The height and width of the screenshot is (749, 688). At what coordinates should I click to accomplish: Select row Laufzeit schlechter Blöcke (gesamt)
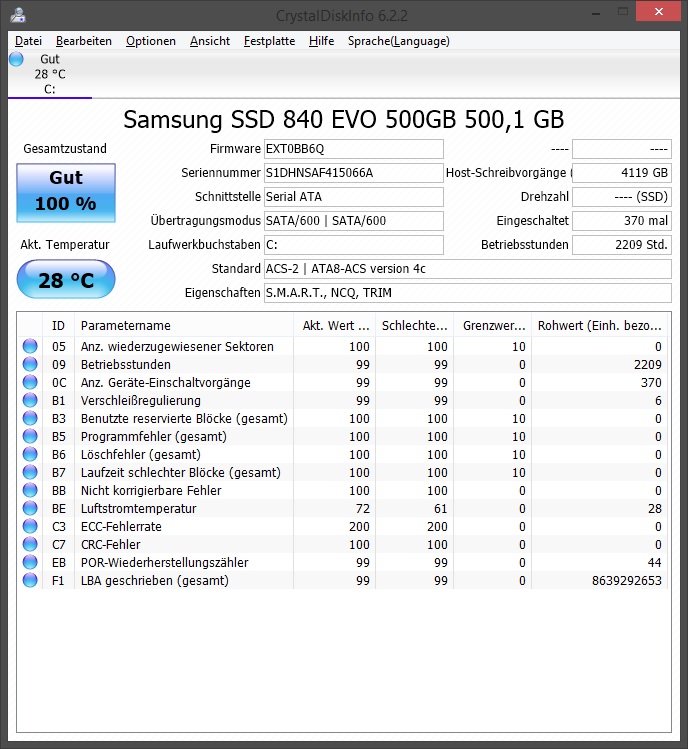click(343, 472)
